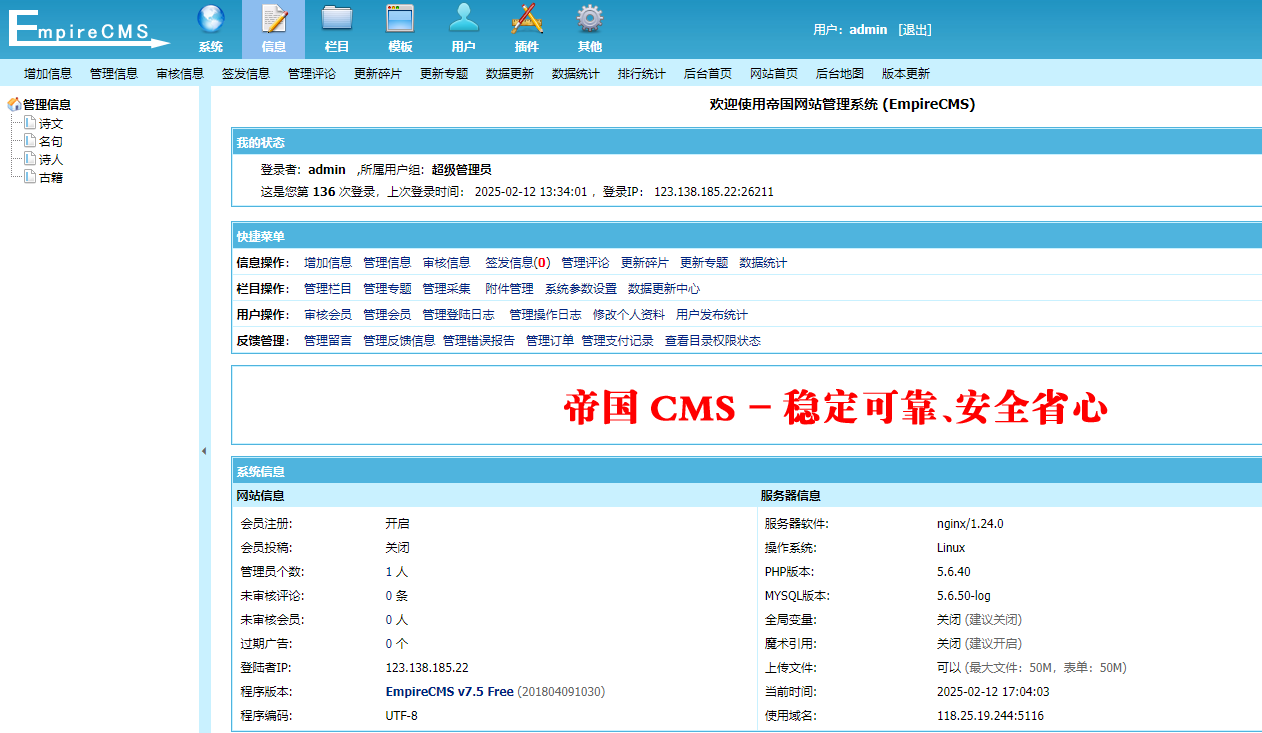The height and width of the screenshot is (733, 1262).
Task: Click the page icon beside 名句
Action: coord(30,141)
